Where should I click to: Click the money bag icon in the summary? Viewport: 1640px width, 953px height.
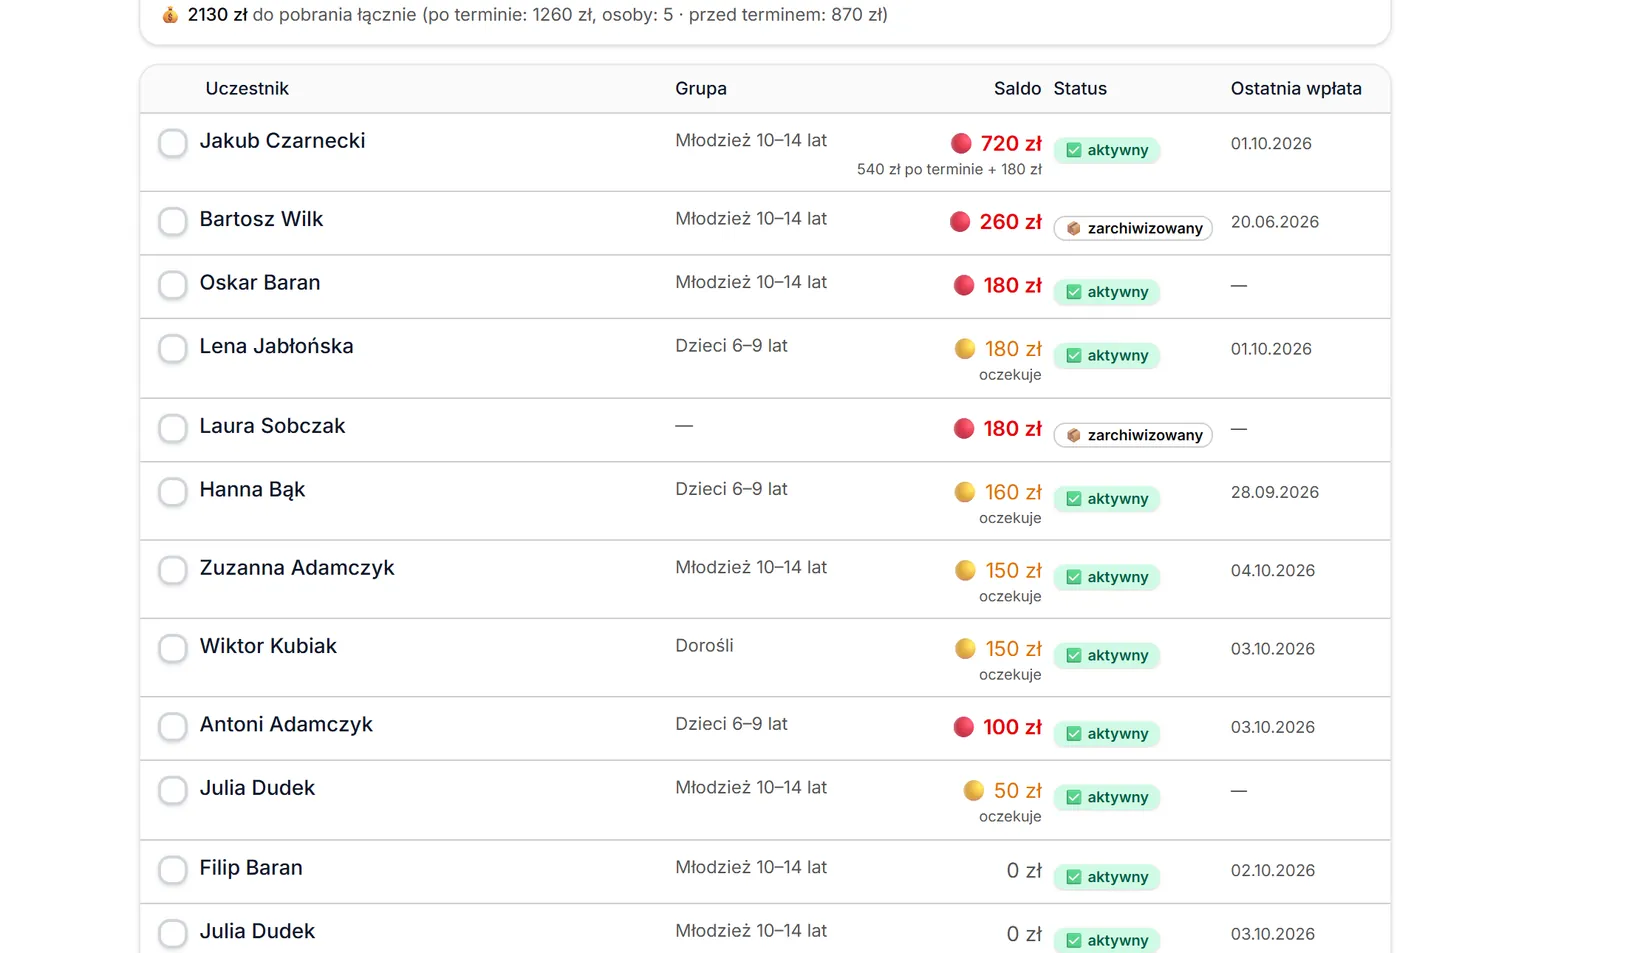170,15
